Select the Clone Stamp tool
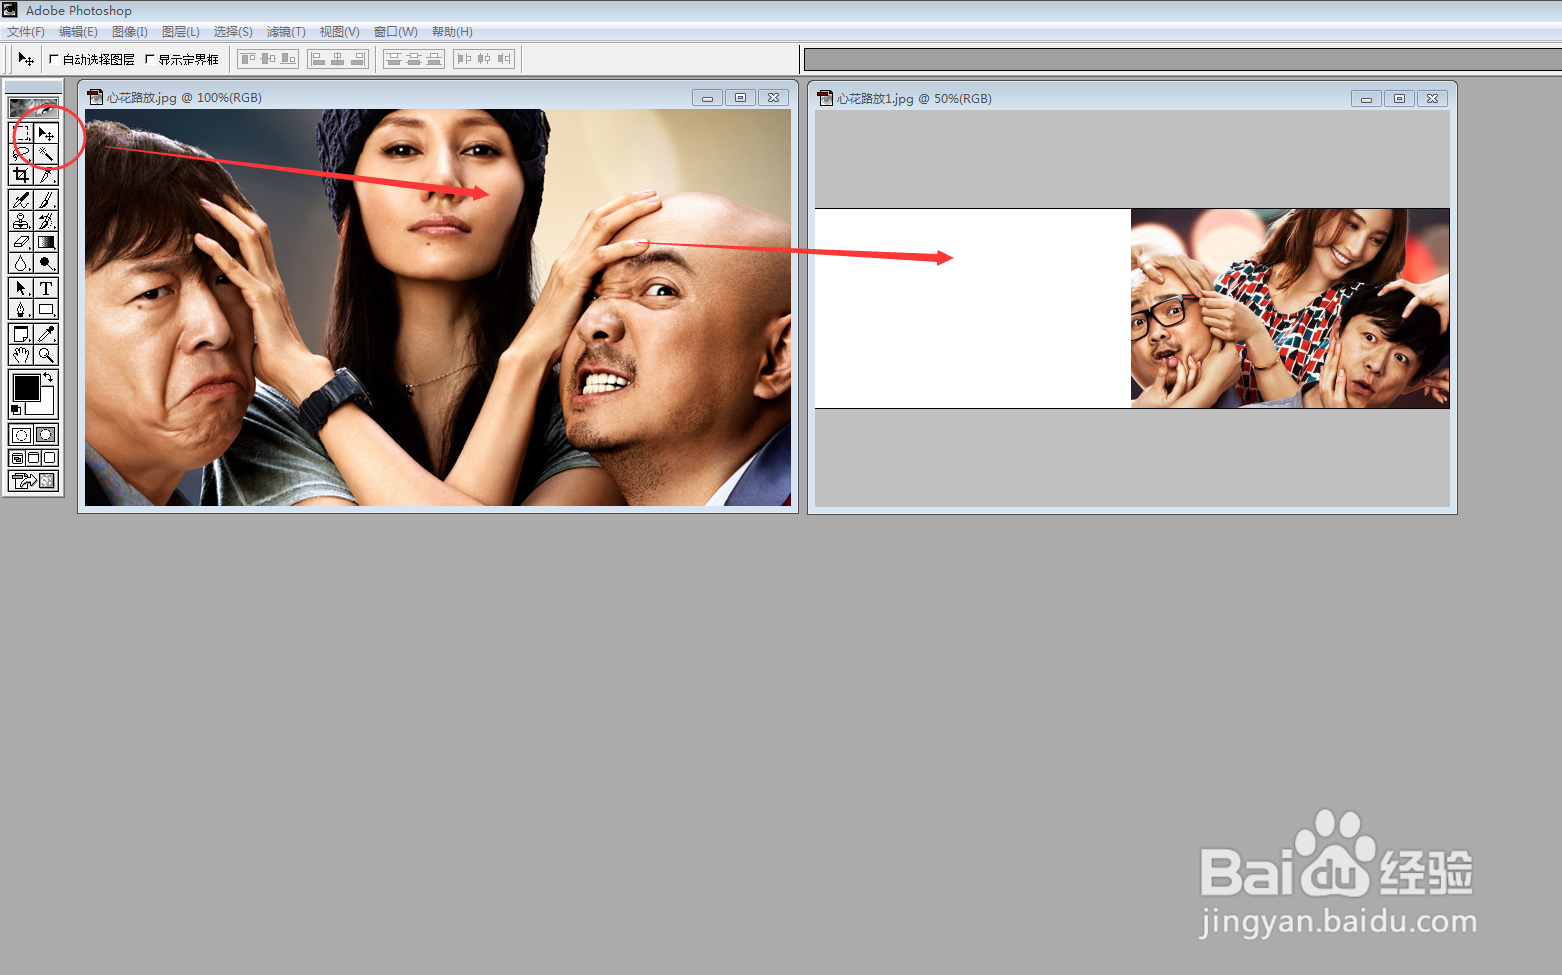The image size is (1562, 975). pyautogui.click(x=21, y=221)
